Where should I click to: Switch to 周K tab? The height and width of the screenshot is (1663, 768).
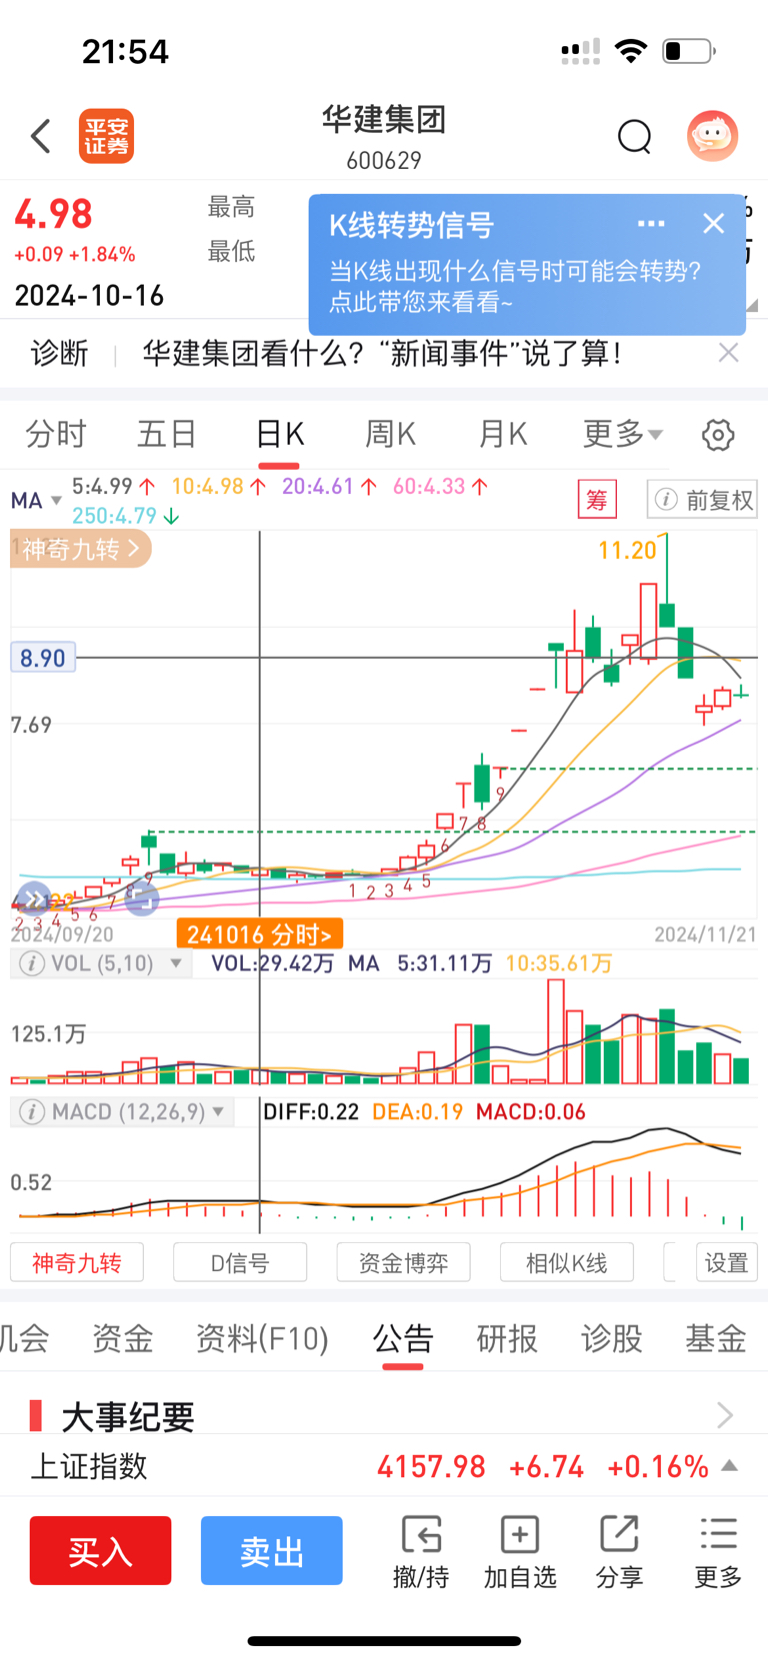point(390,434)
